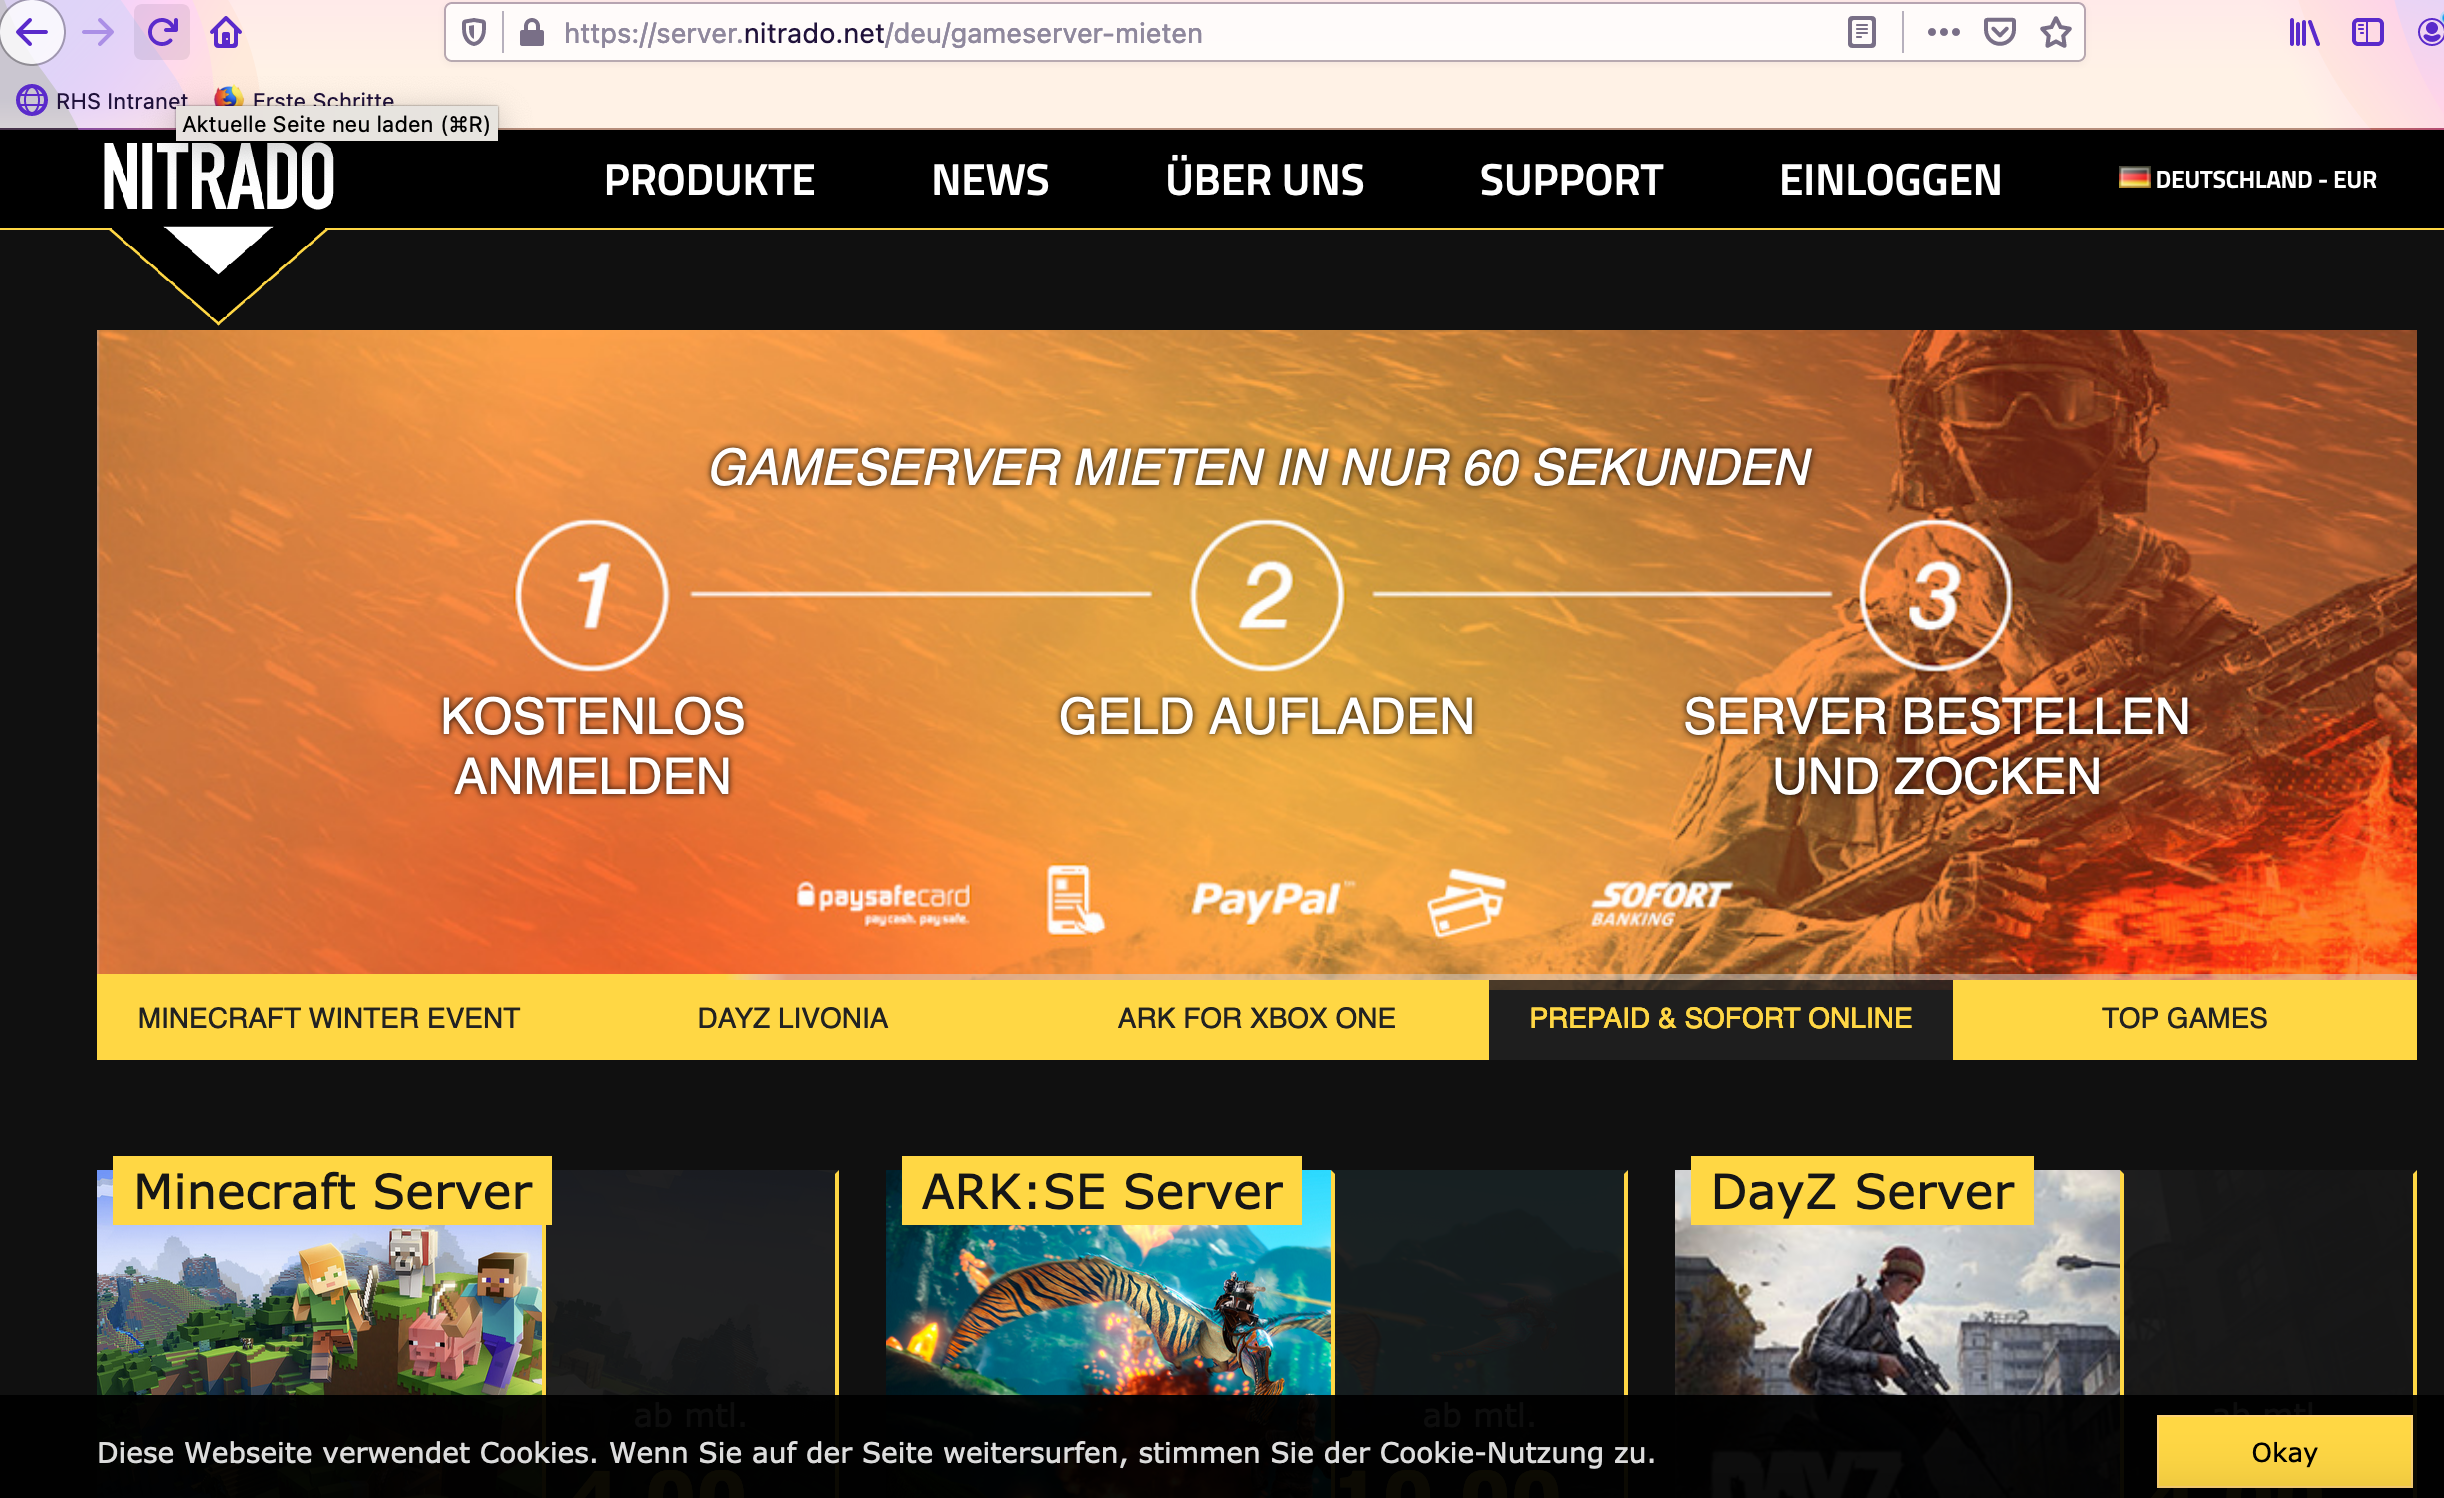Go to the browser home page

226,33
